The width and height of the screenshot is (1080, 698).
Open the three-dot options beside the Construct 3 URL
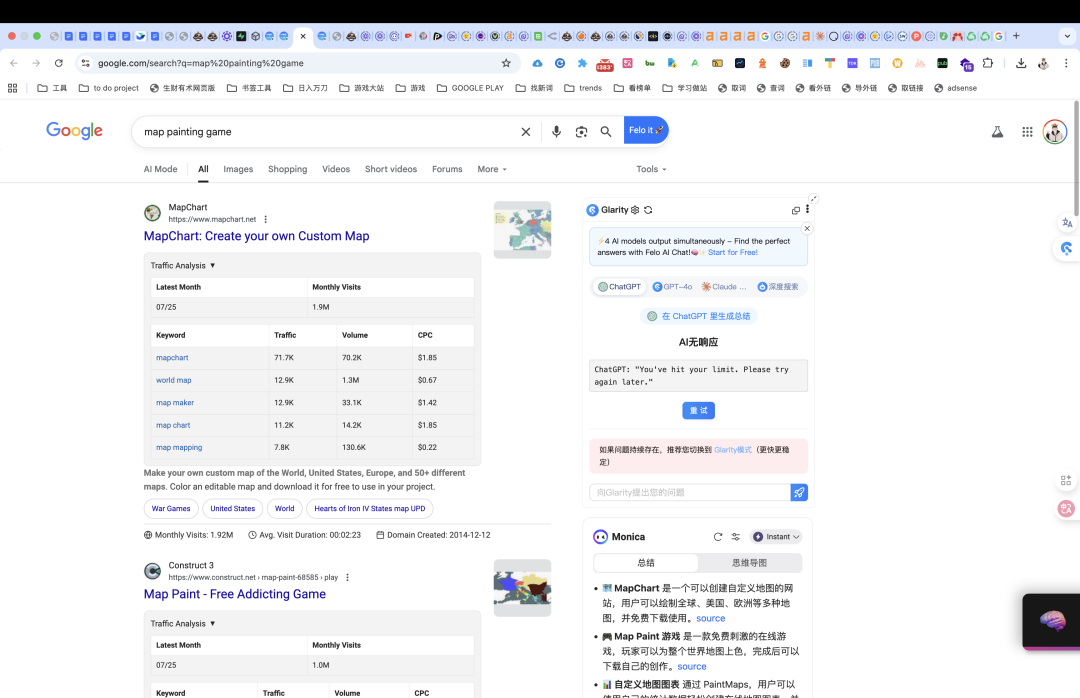coord(347,577)
